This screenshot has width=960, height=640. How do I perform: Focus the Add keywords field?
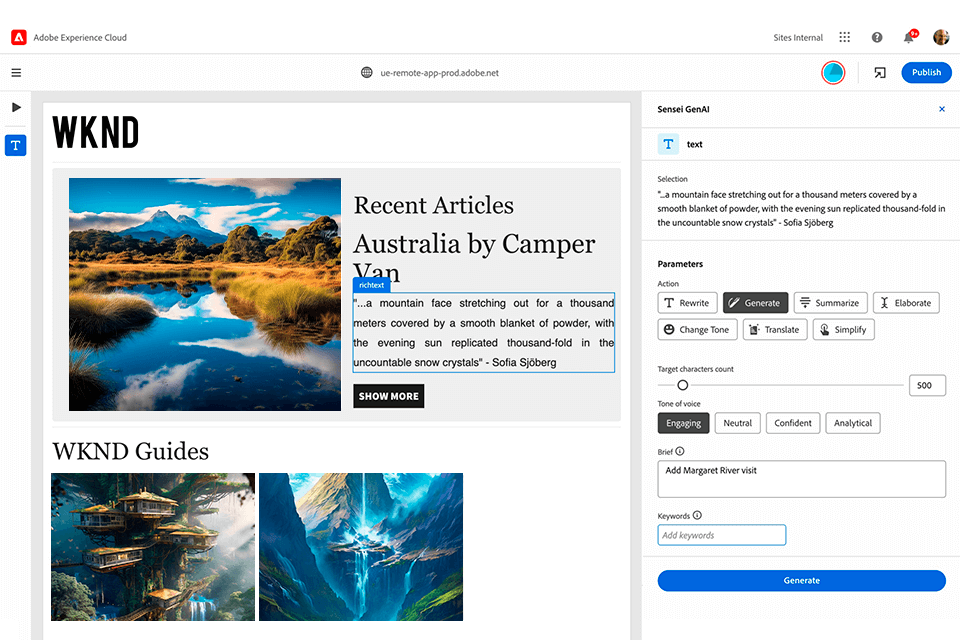point(722,535)
